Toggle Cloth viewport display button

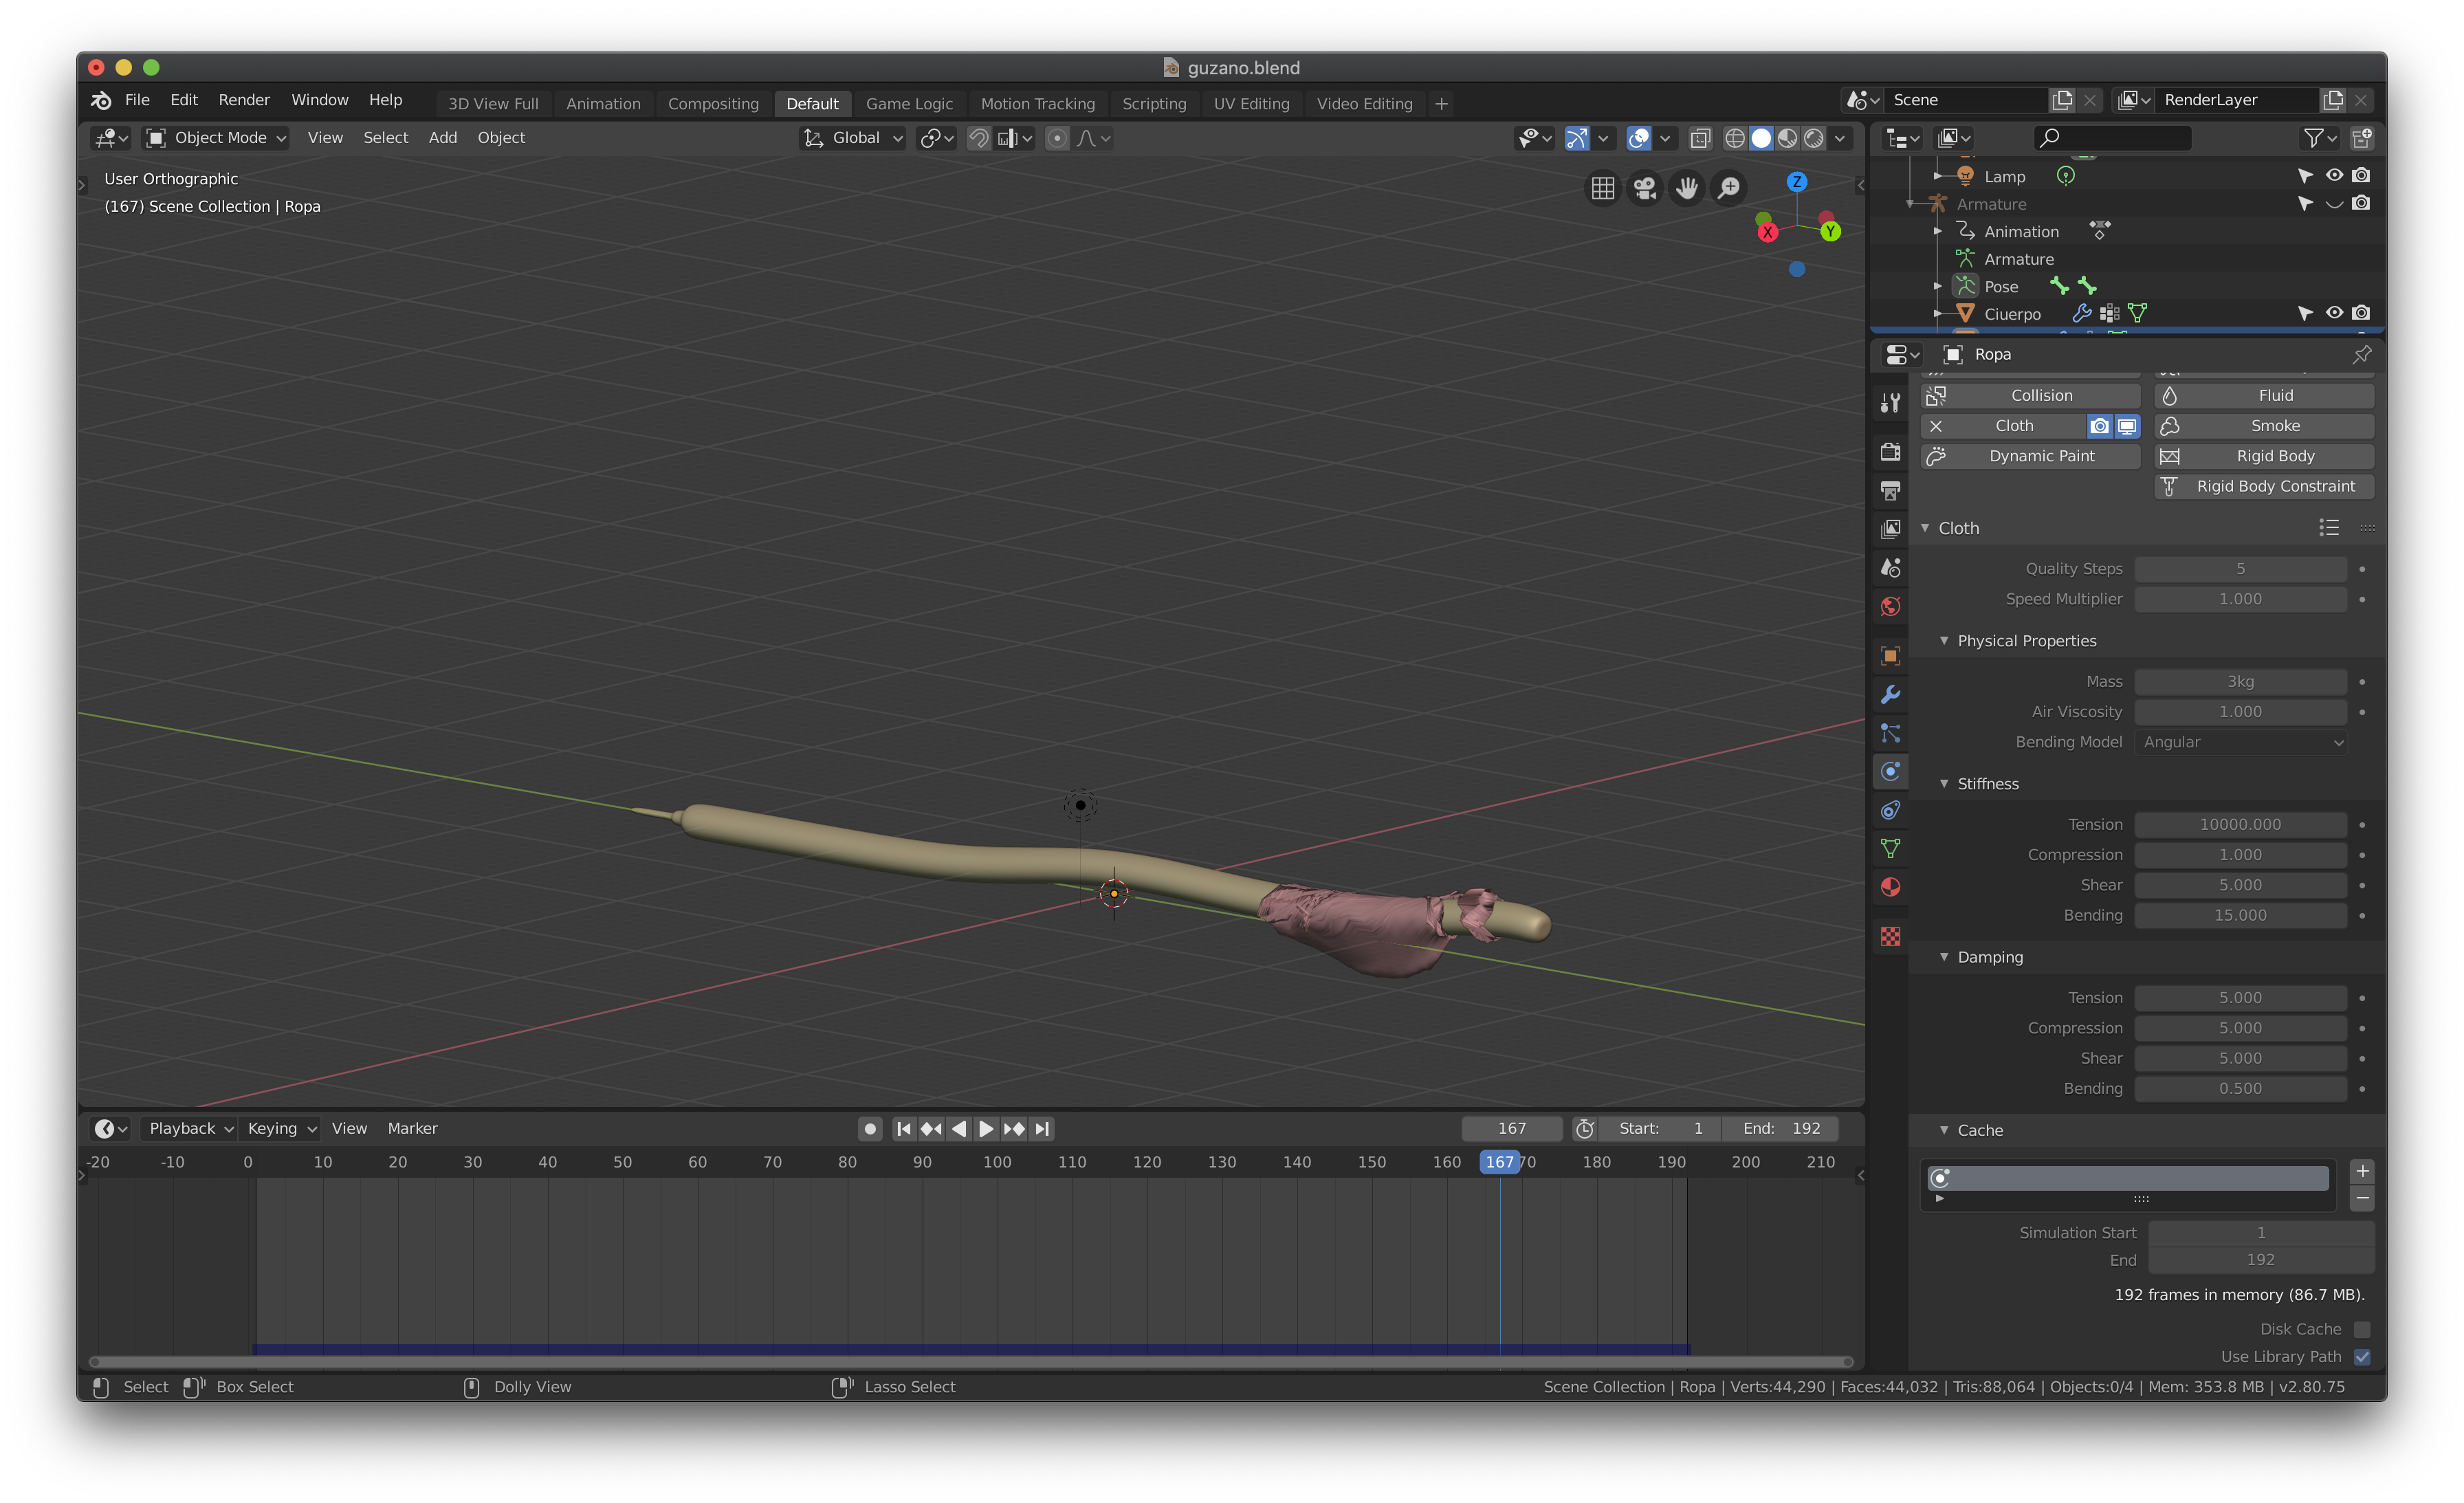[x=2127, y=426]
